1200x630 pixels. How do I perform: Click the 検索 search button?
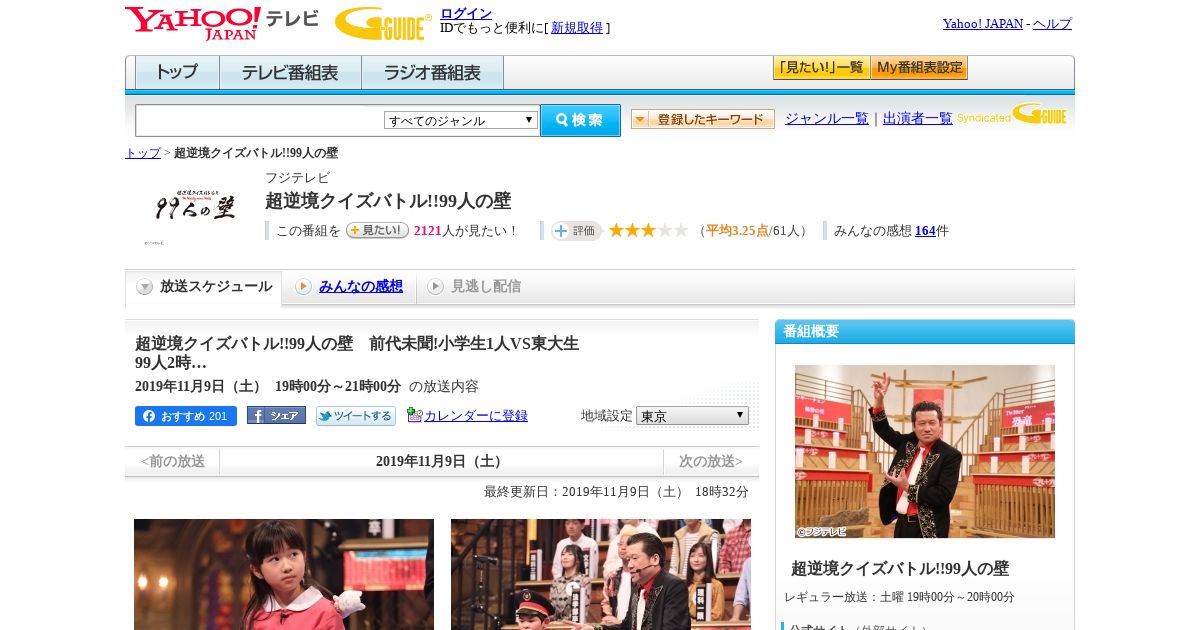click(580, 120)
